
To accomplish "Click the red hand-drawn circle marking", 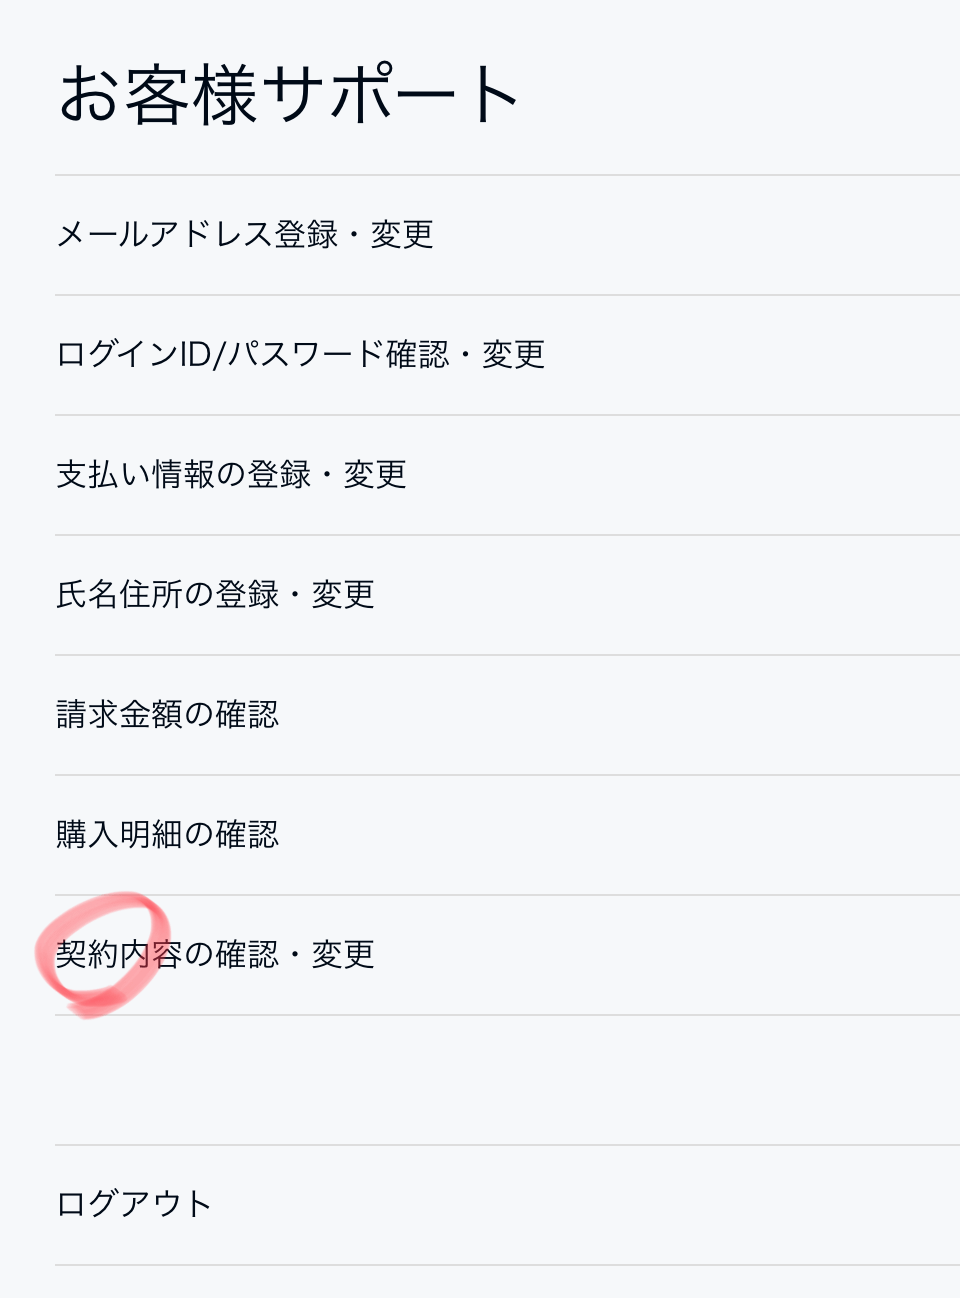I will pos(101,955).
